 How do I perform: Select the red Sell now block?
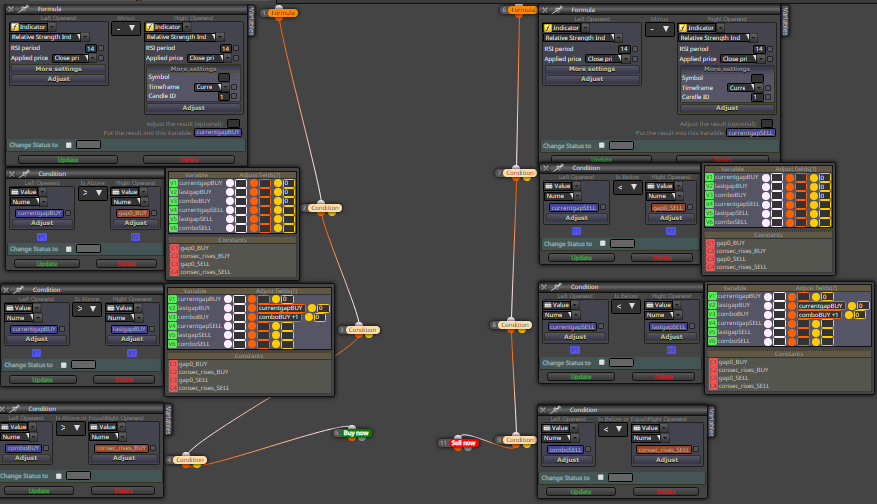coord(463,443)
